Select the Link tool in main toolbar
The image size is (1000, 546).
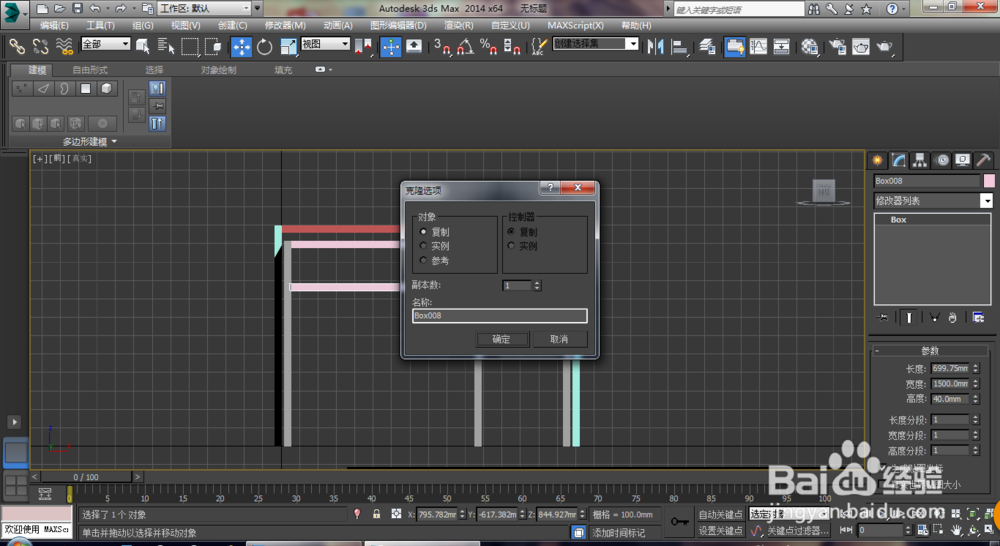click(17, 46)
